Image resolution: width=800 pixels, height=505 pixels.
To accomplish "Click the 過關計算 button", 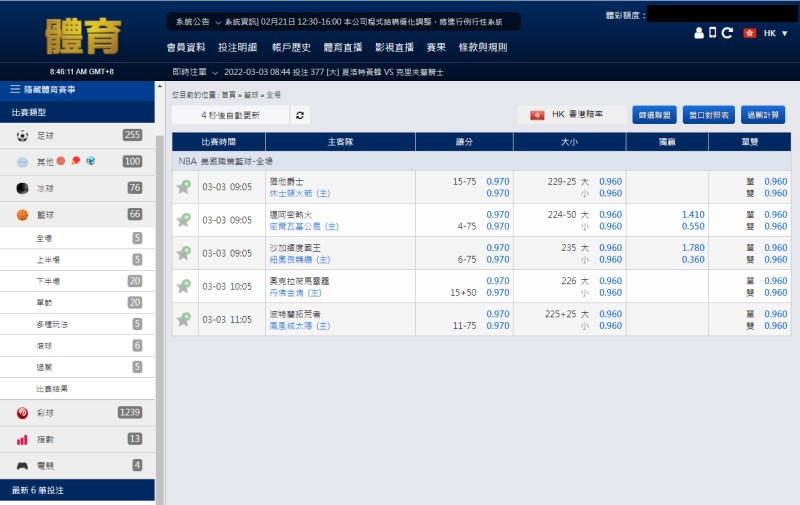I will [763, 115].
